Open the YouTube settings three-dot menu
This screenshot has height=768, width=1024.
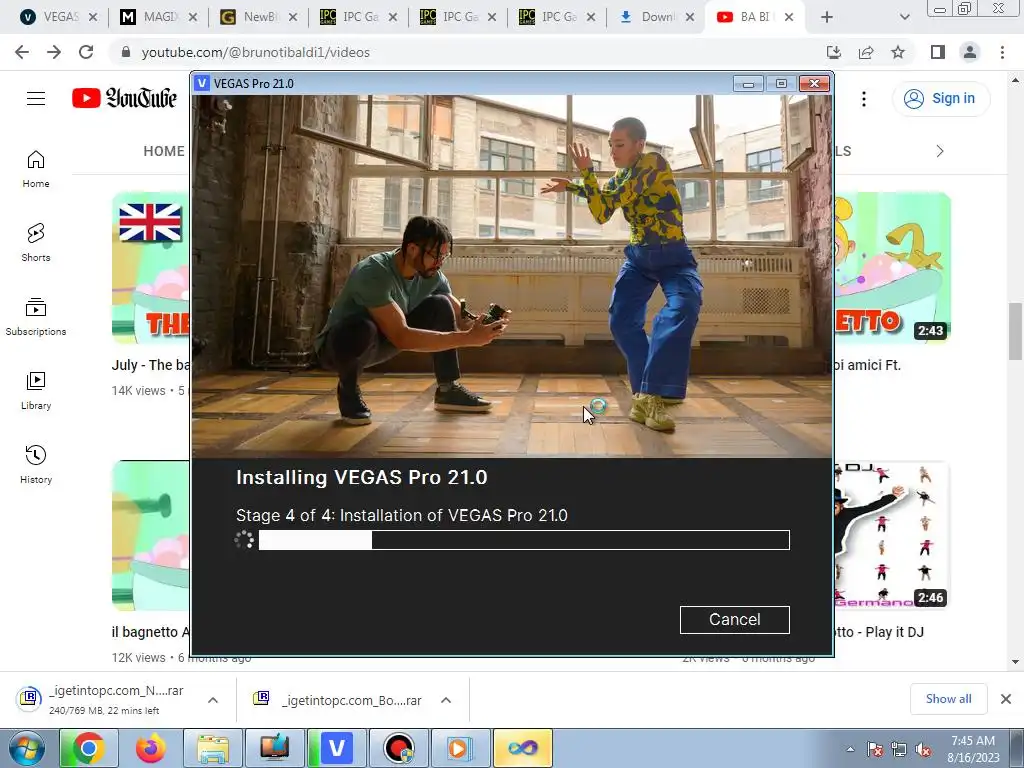click(x=863, y=99)
